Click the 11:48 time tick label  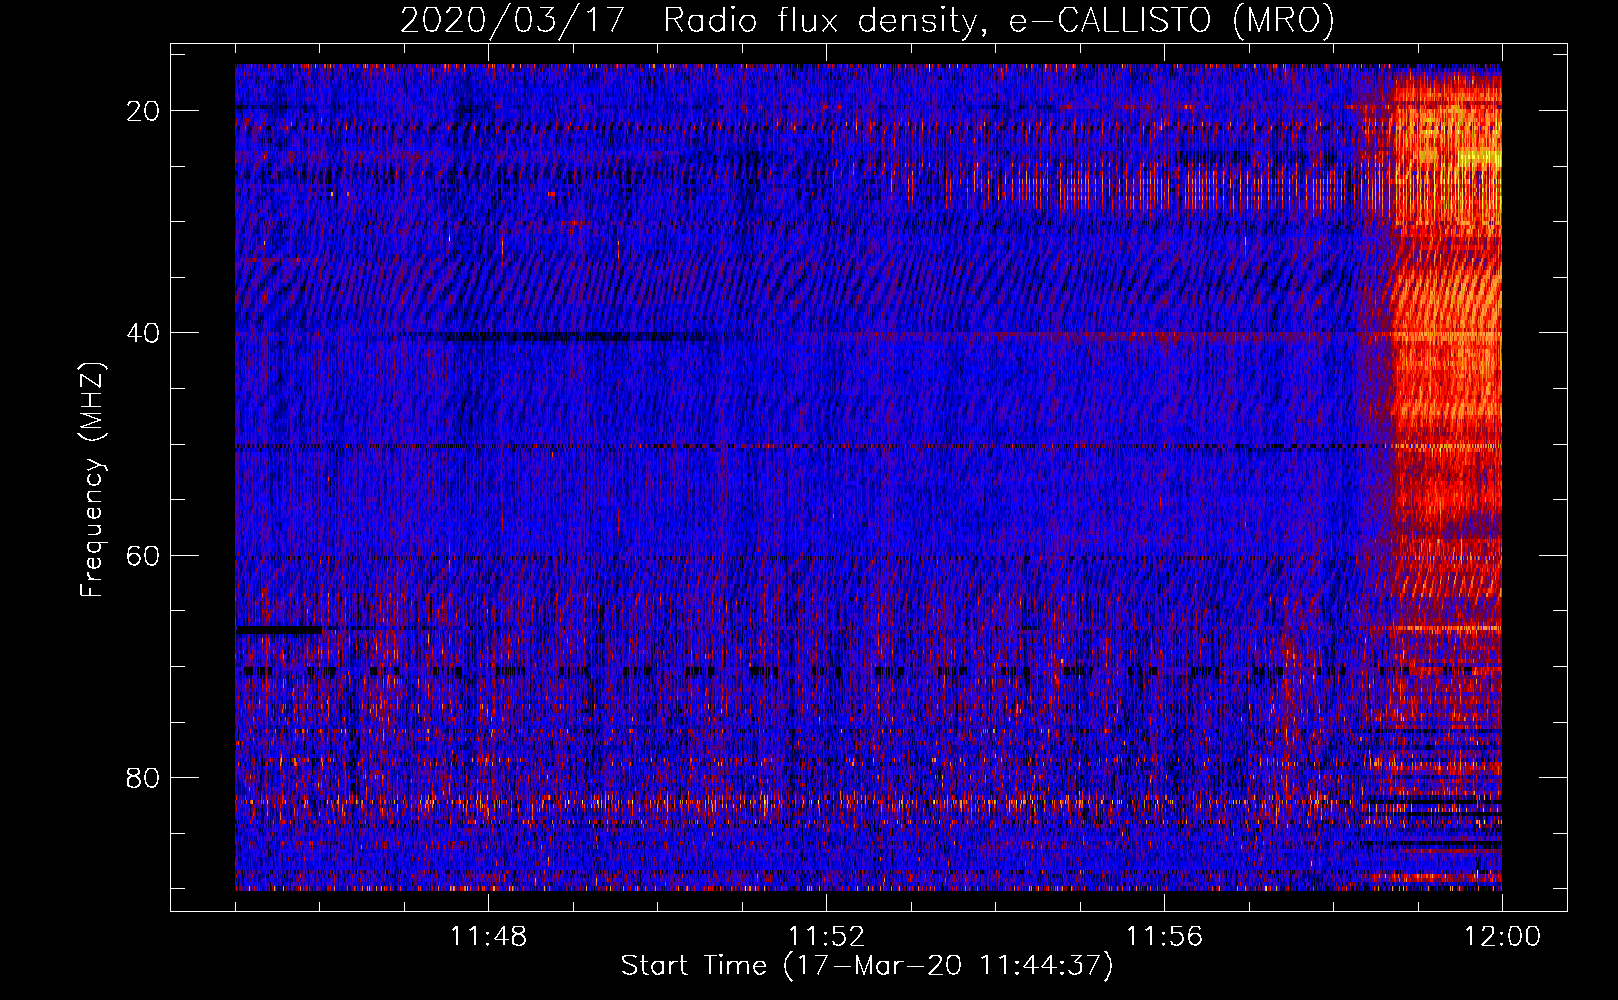click(x=488, y=937)
